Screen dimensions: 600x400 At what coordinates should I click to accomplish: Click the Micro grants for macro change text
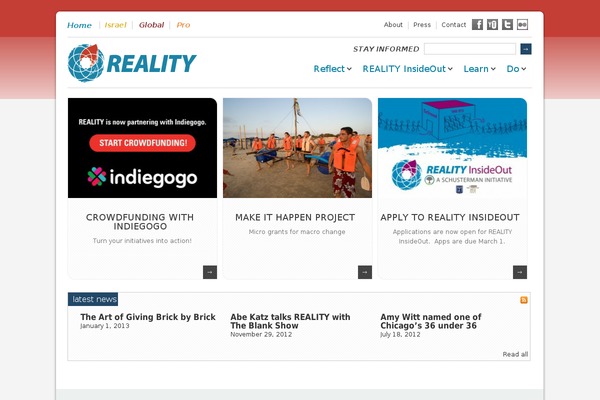point(297,232)
